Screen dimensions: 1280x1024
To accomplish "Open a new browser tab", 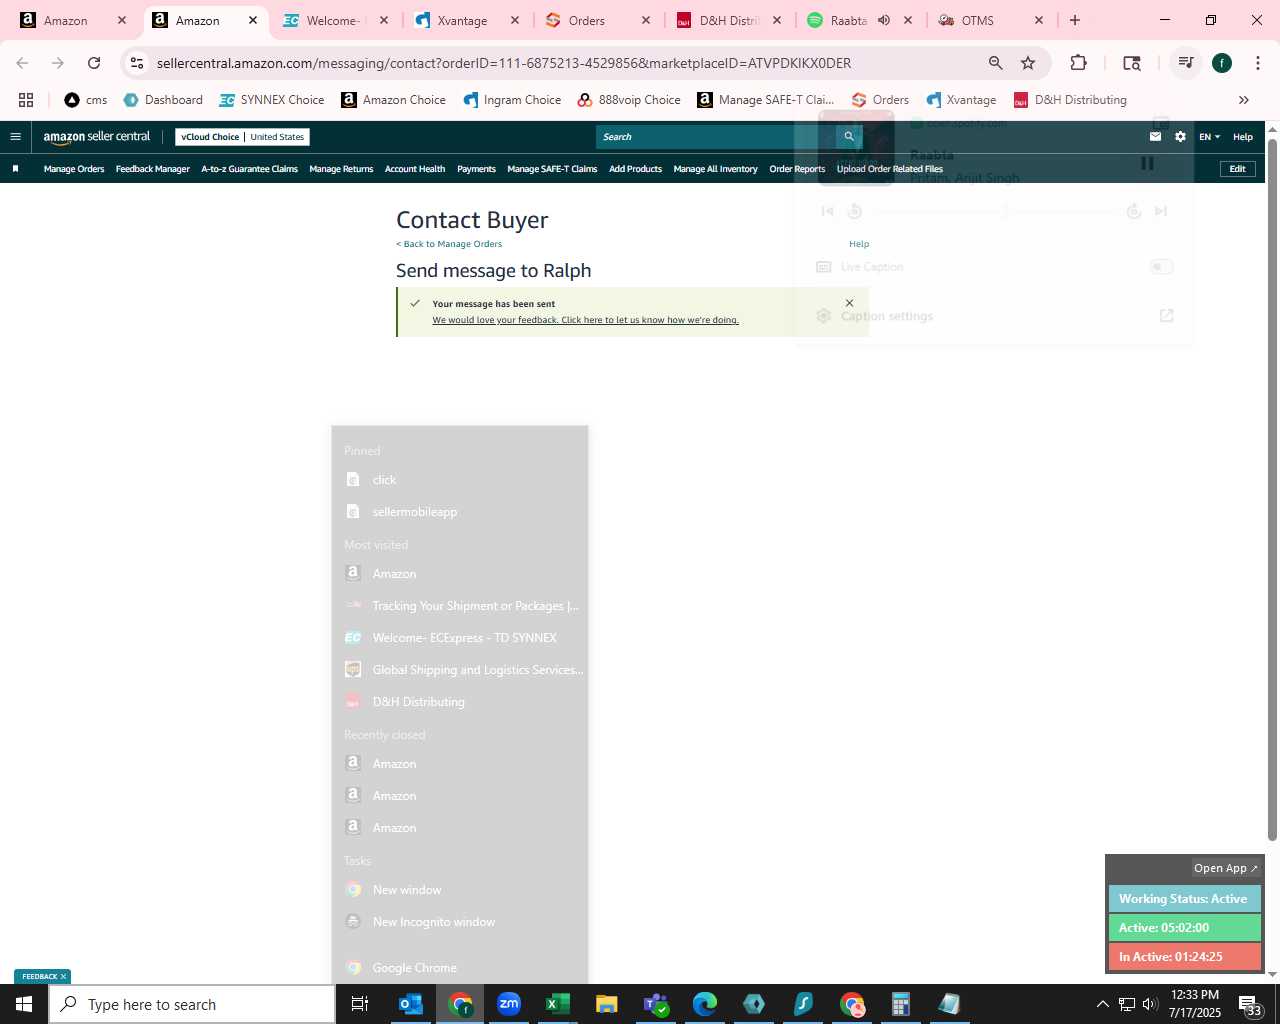I will pos(1075,20).
